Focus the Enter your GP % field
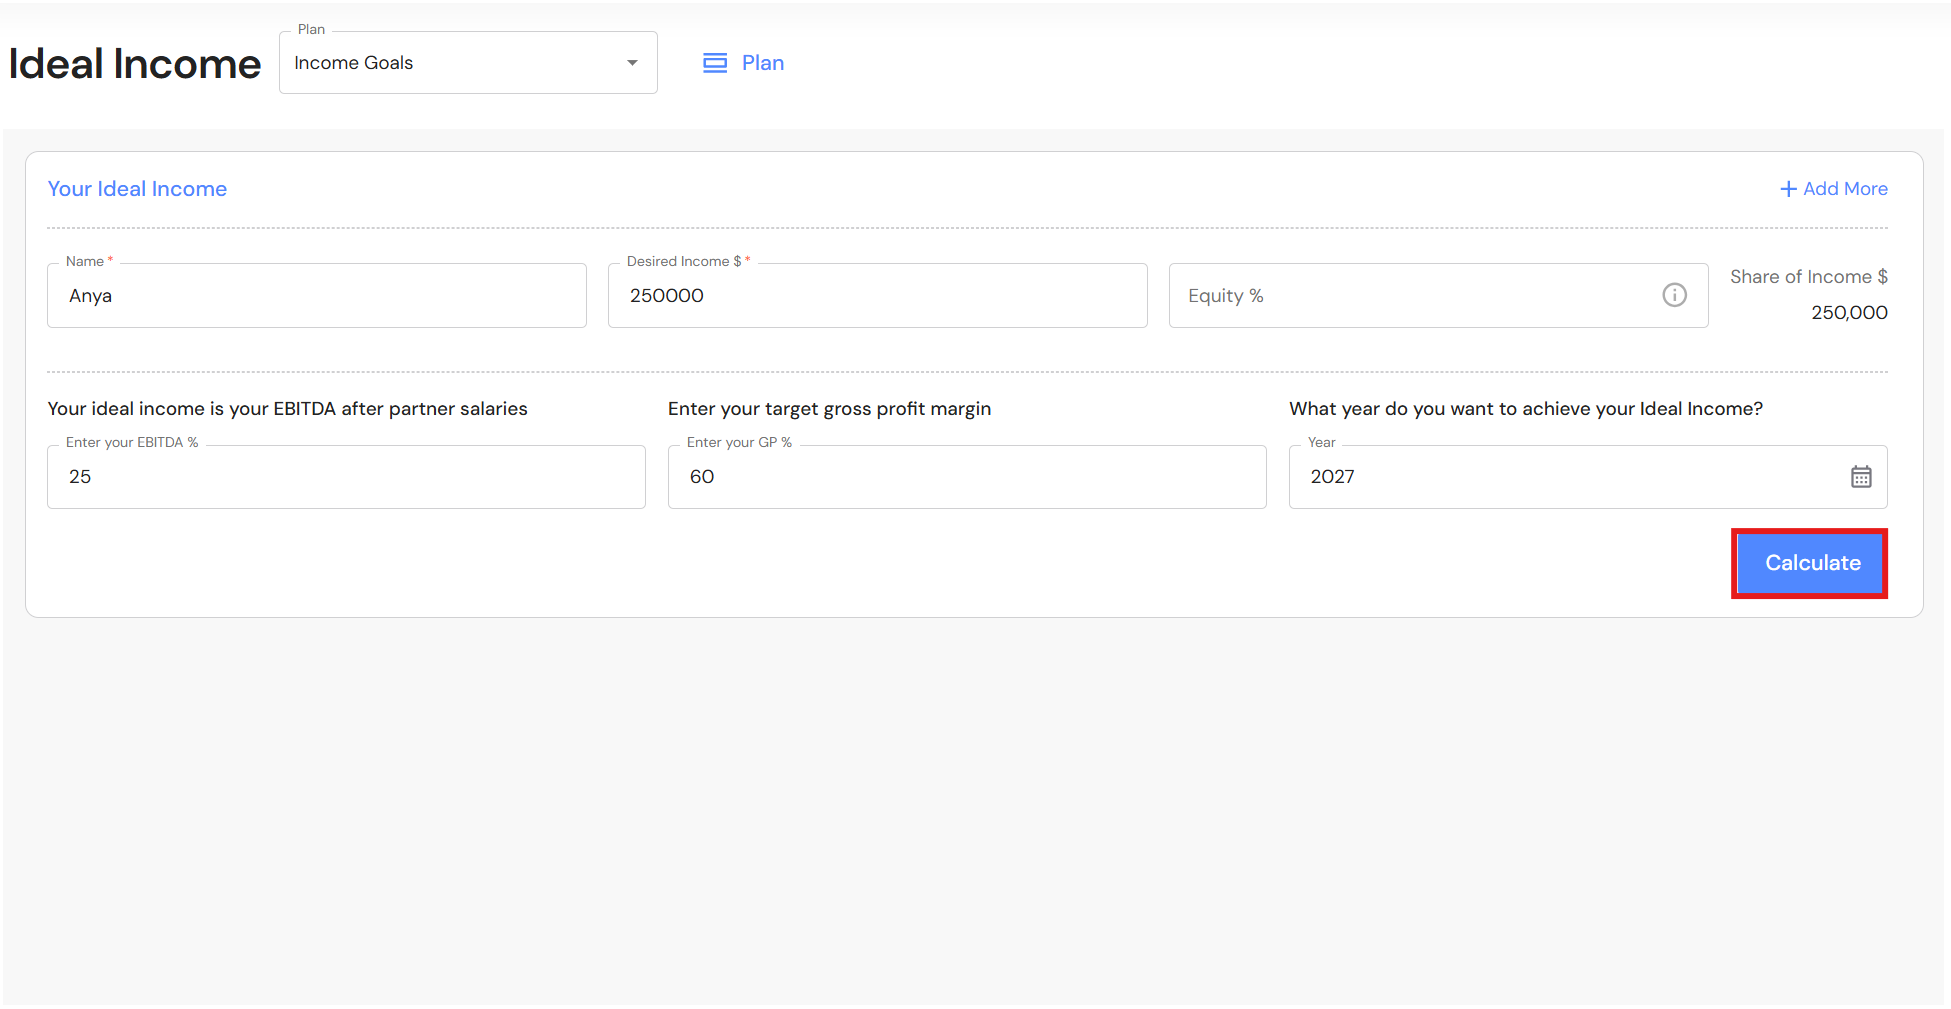Screen dimensions: 1951x1009 966,477
